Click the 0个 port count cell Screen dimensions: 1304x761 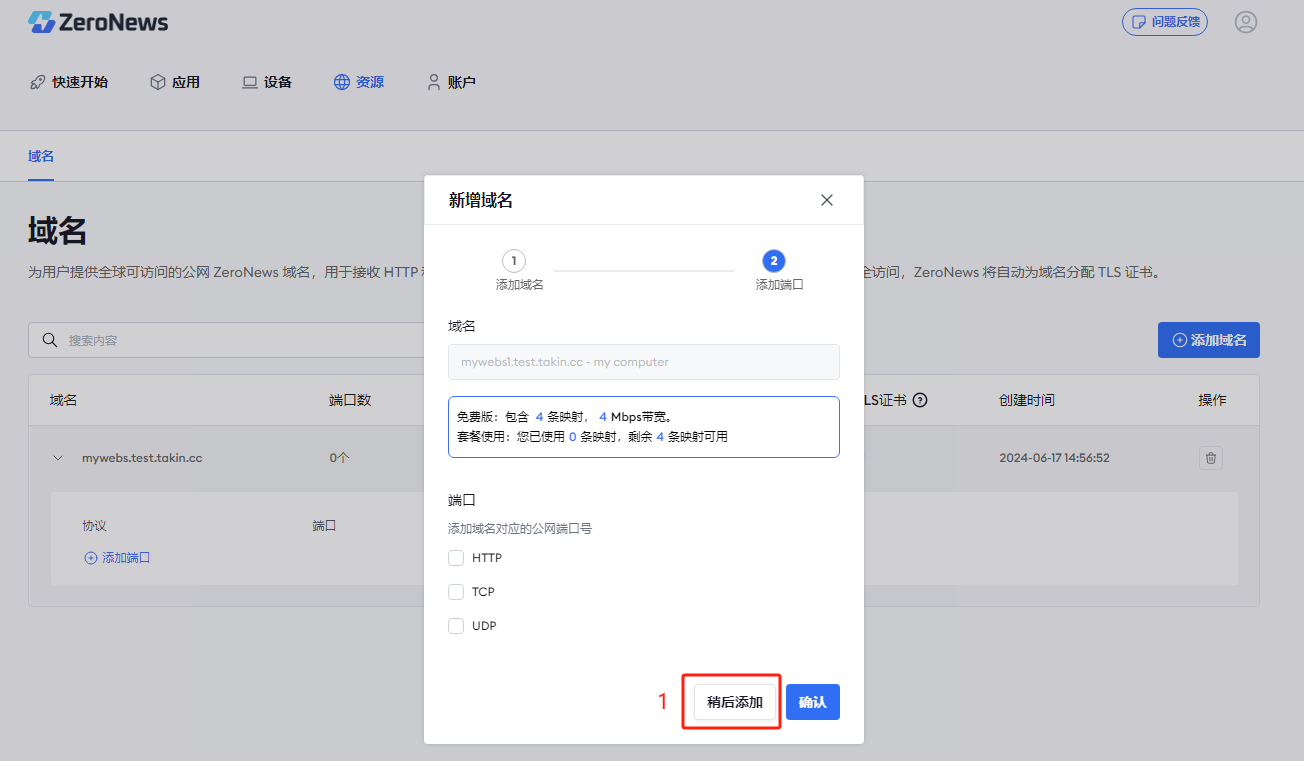pyautogui.click(x=339, y=458)
